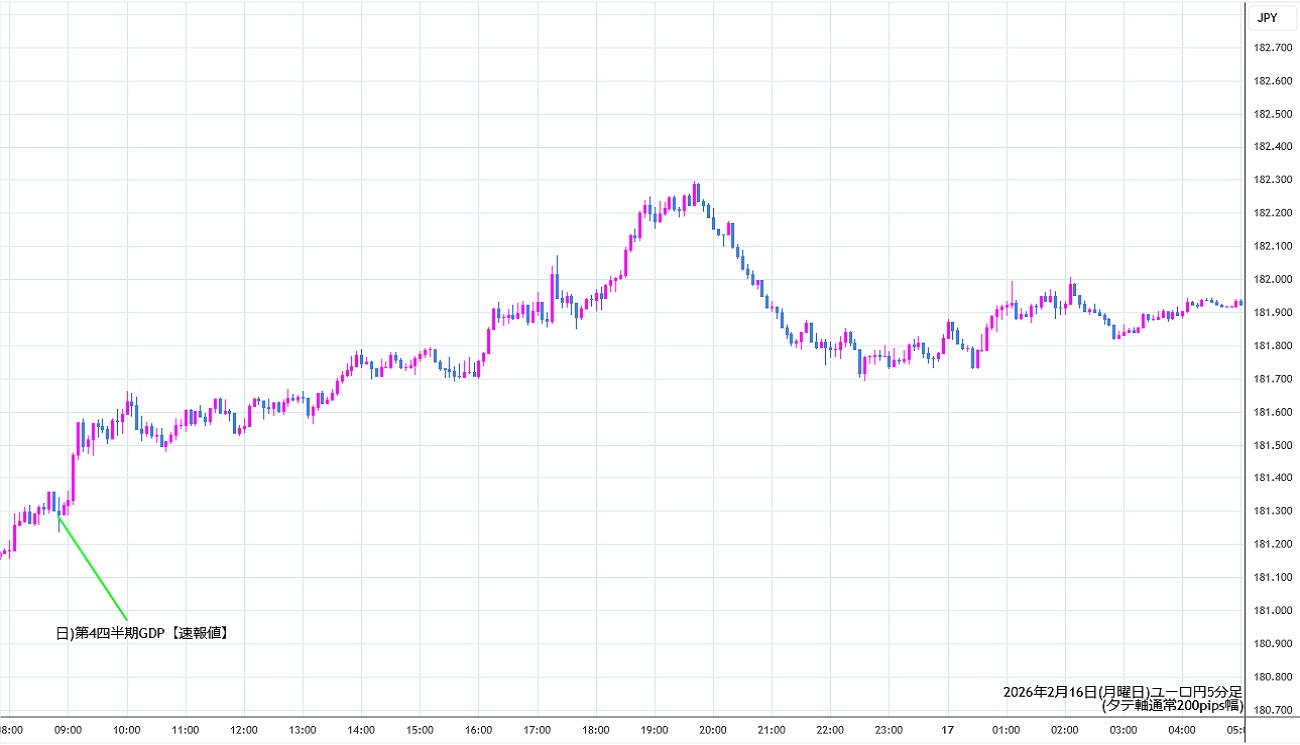Click the candle where the green line starts
Screen dimensions: 1300x745
[59, 505]
